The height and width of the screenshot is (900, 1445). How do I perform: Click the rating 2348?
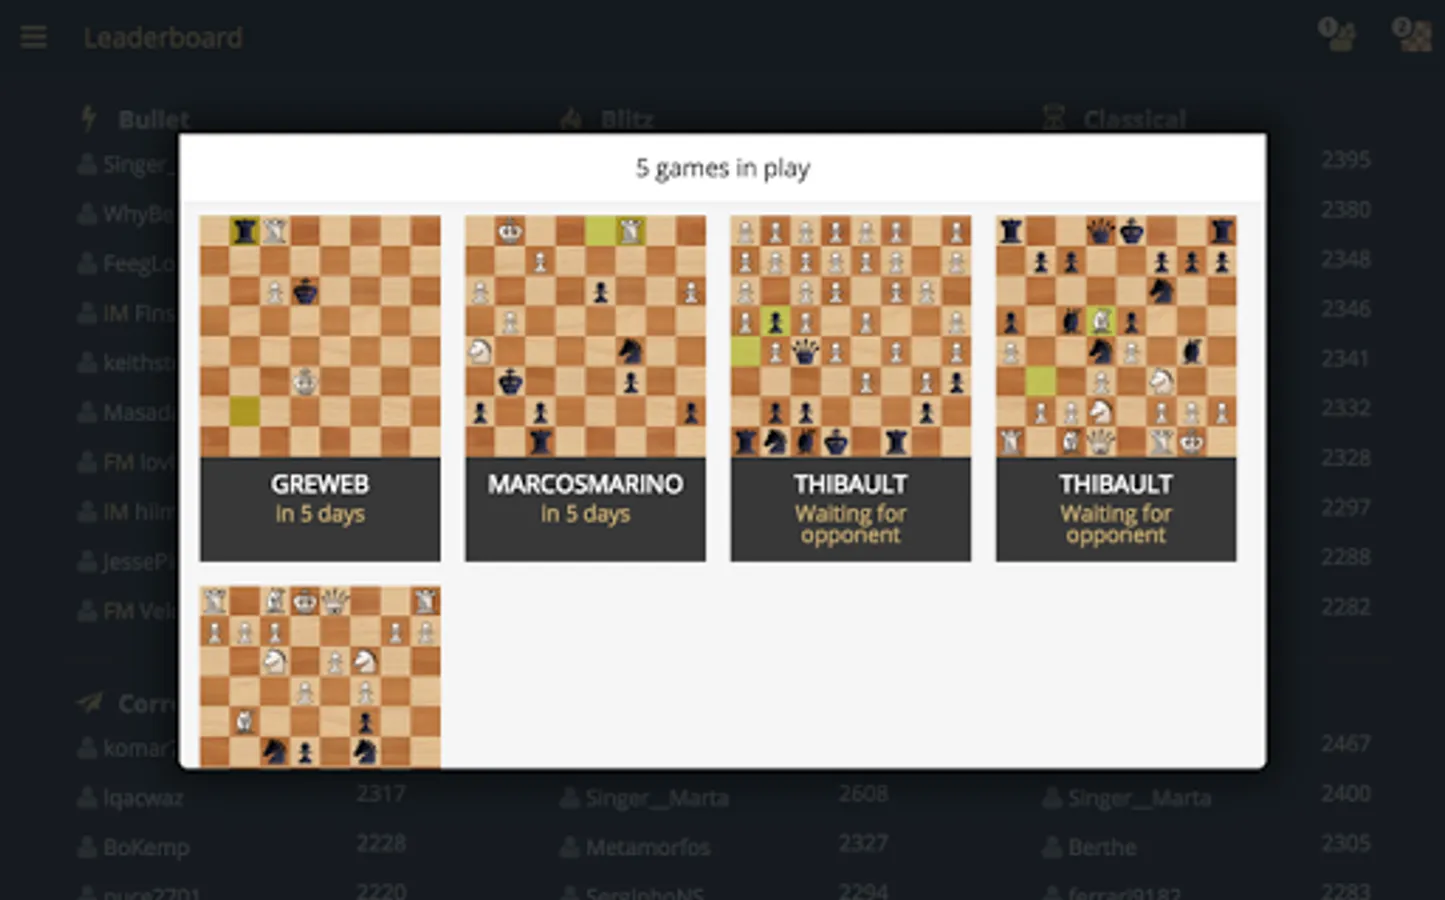click(1346, 259)
